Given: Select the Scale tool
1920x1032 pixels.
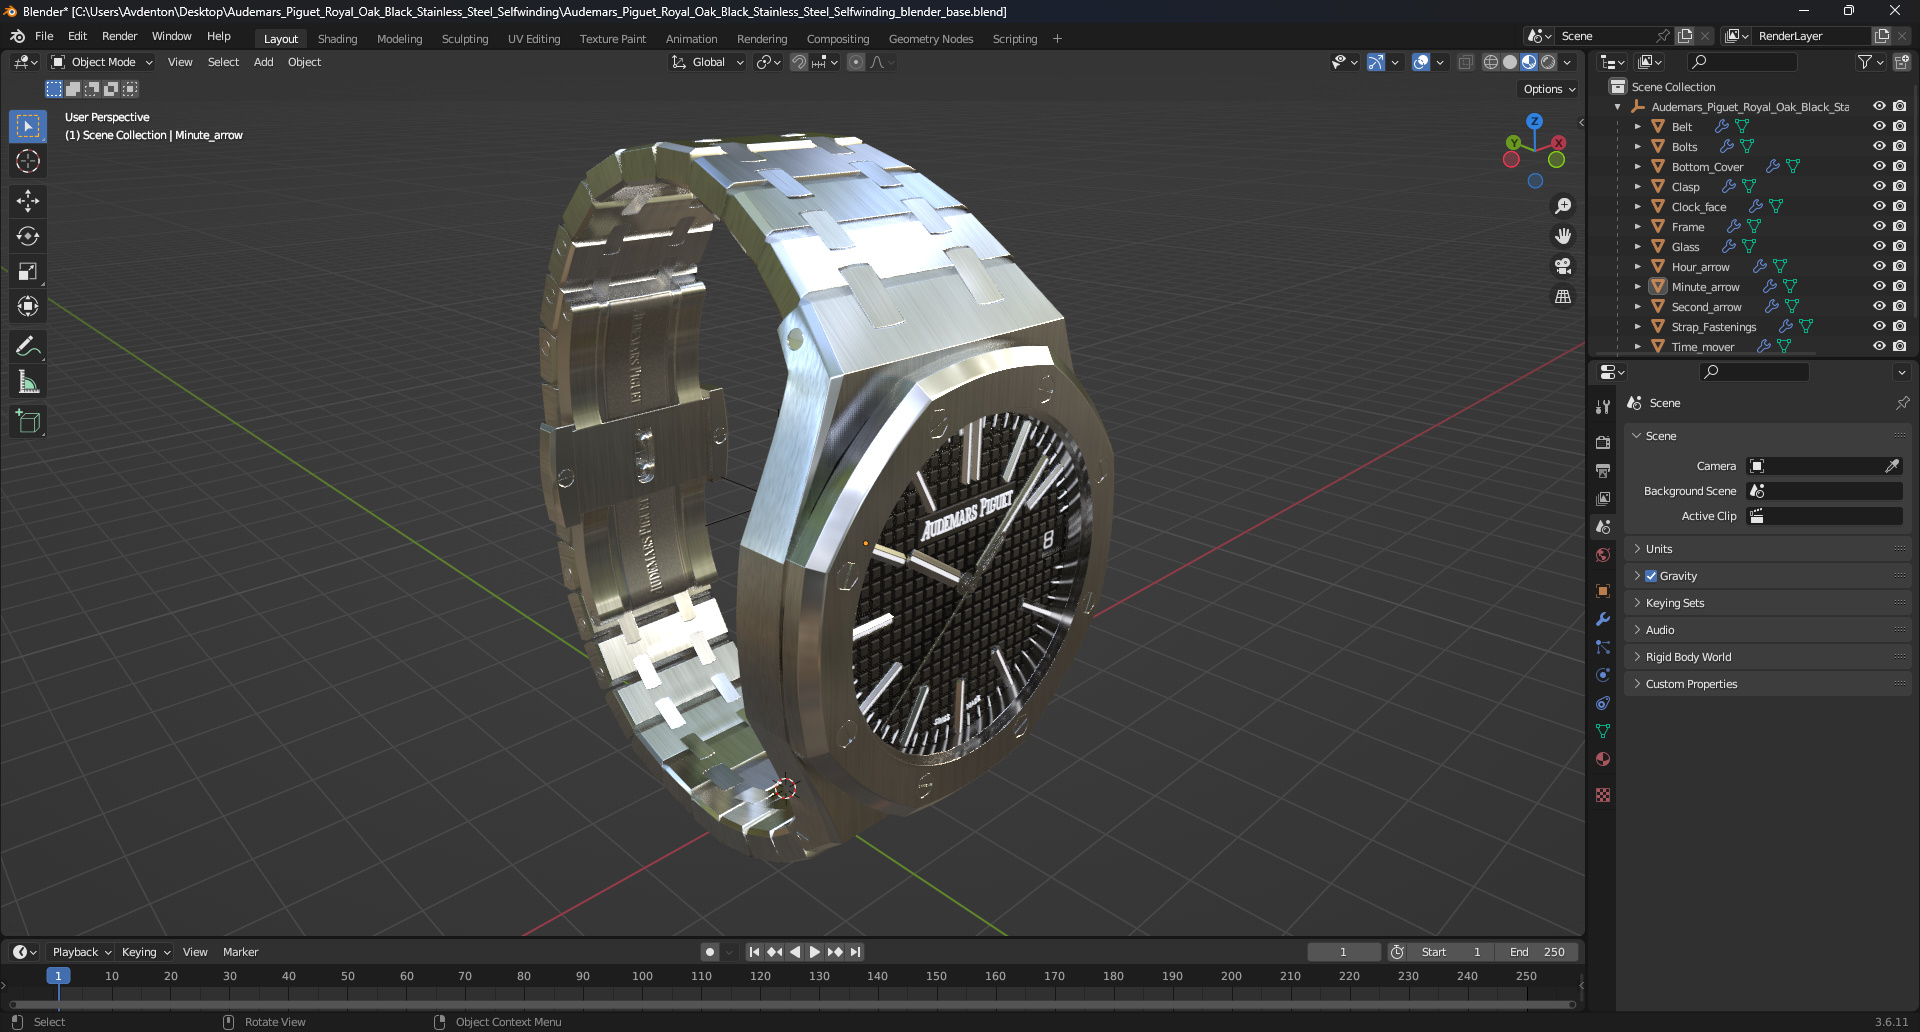Looking at the screenshot, I should point(28,271).
